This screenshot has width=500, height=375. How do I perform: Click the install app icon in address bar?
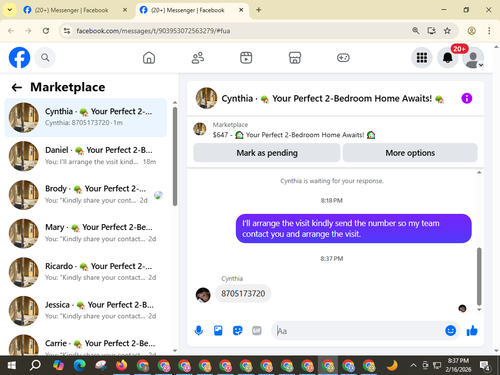coord(432,31)
